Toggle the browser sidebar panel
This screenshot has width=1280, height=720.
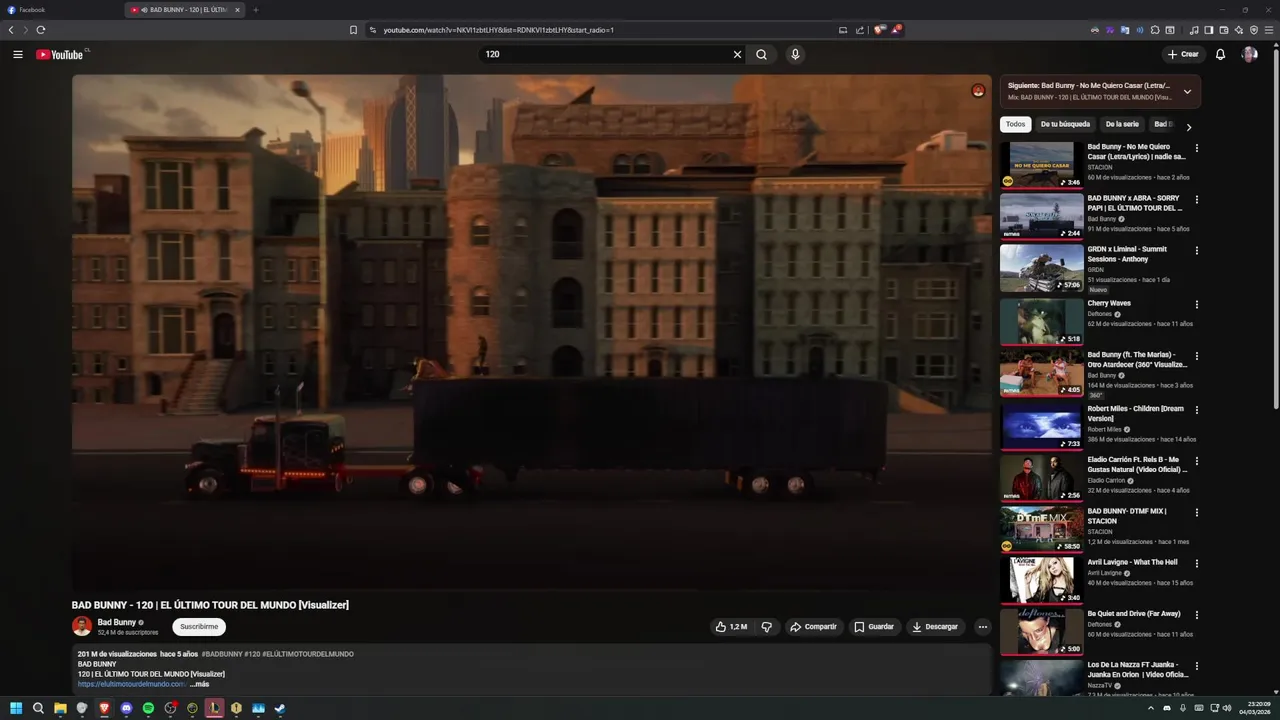1209,30
